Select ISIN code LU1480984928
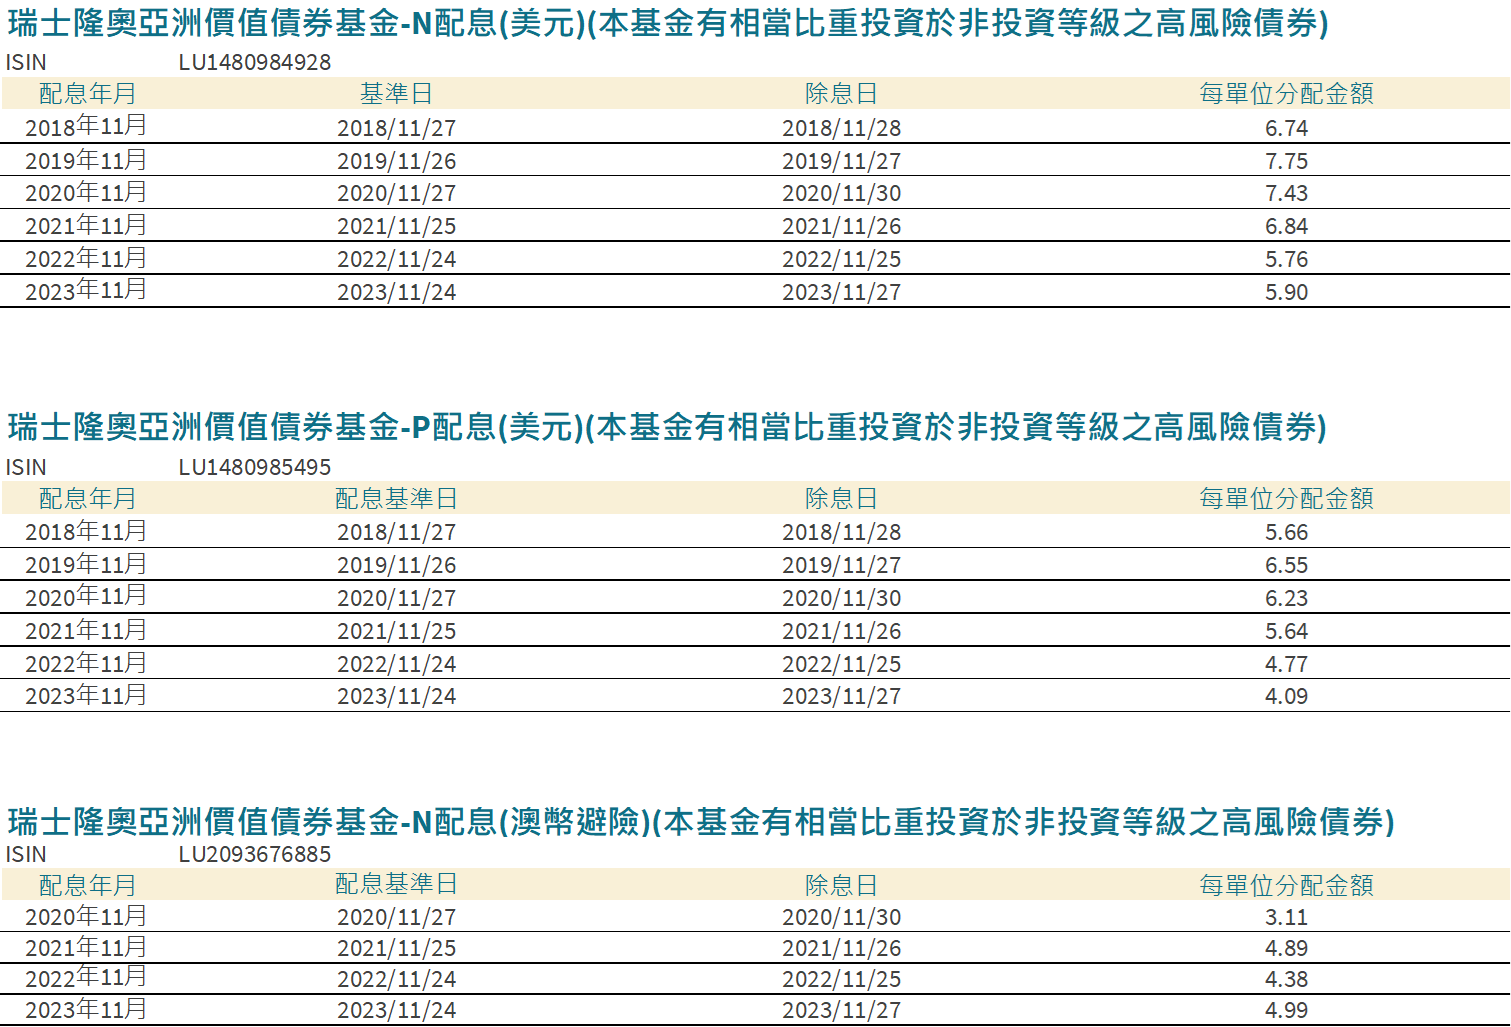Viewport: 1511px width, 1027px height. (x=255, y=62)
